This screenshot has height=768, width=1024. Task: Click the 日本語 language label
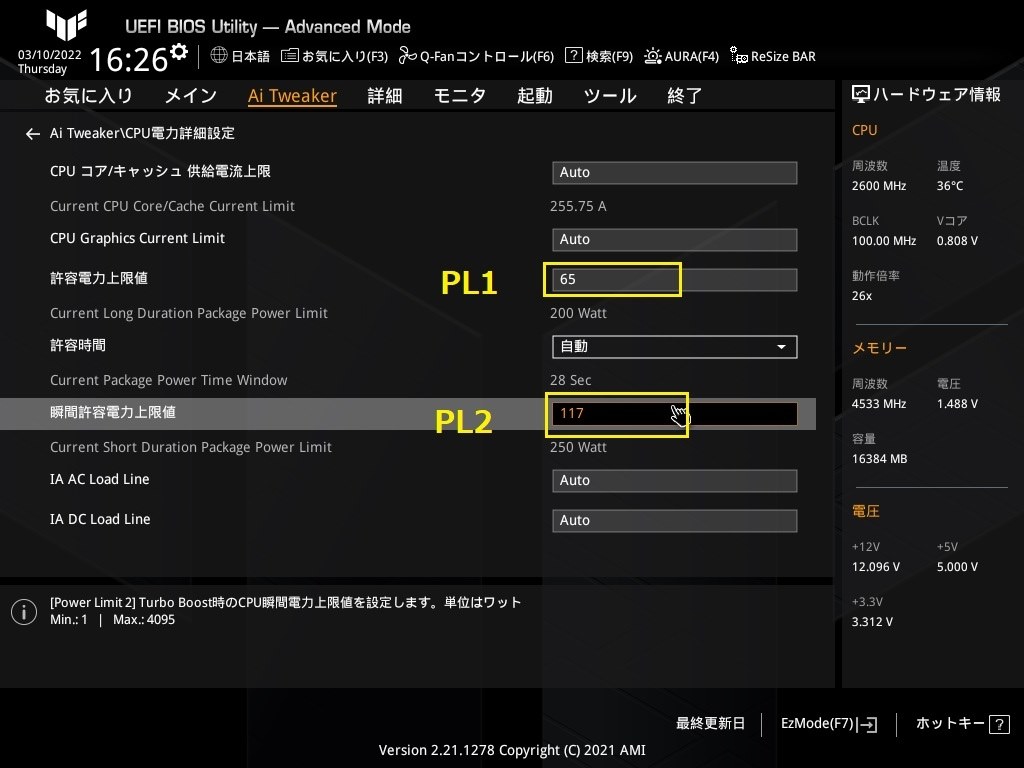[x=250, y=56]
